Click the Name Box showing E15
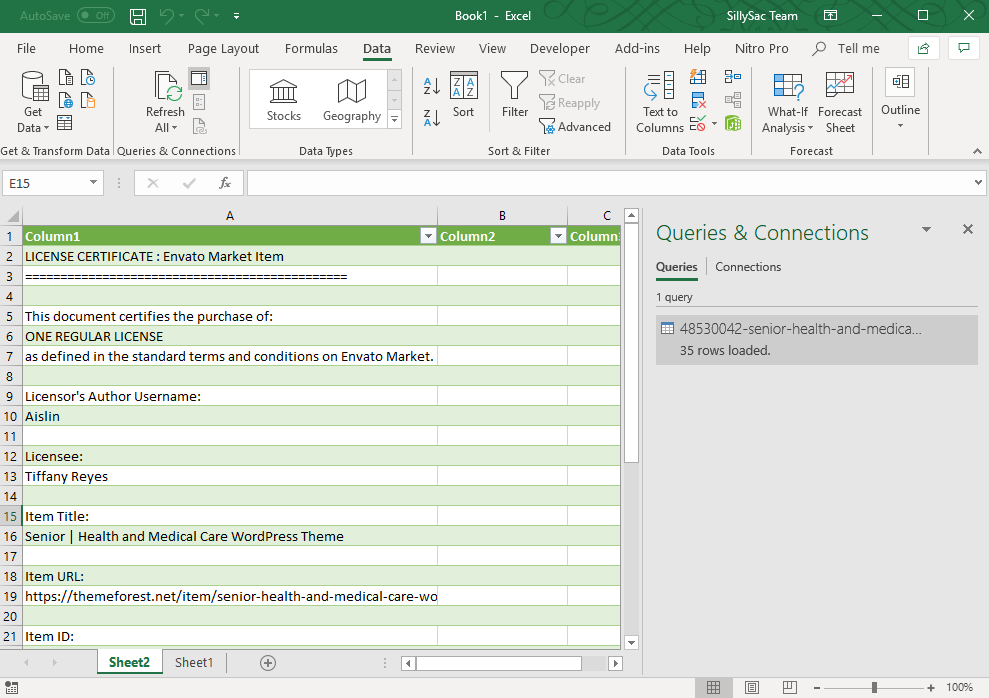This screenshot has height=698, width=989. tap(45, 183)
